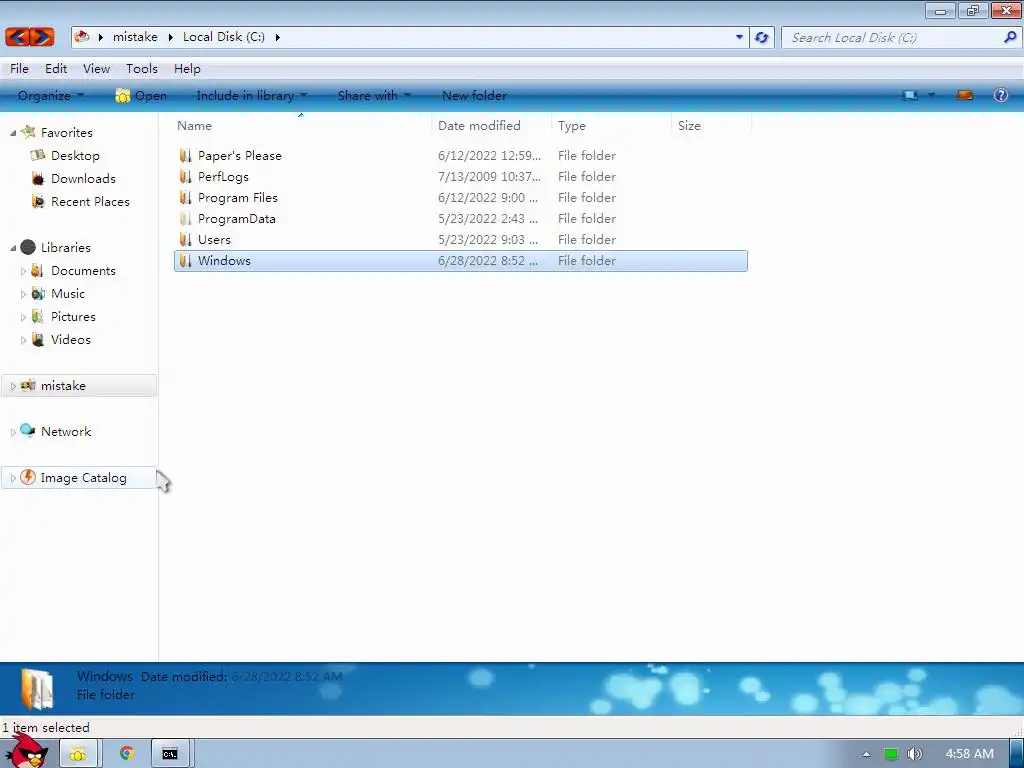Click the Paper's Please folder icon
The image size is (1024, 768).
coord(185,155)
